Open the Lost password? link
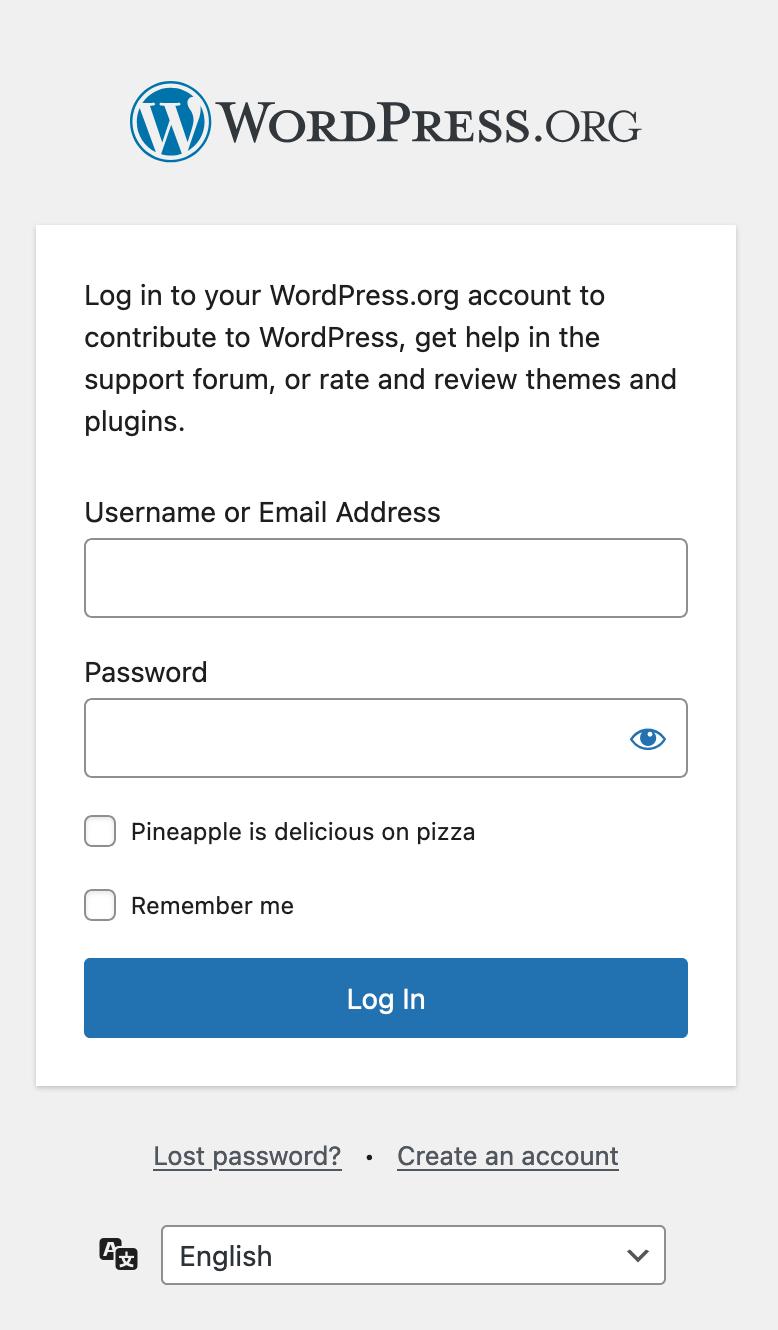 click(x=247, y=1156)
